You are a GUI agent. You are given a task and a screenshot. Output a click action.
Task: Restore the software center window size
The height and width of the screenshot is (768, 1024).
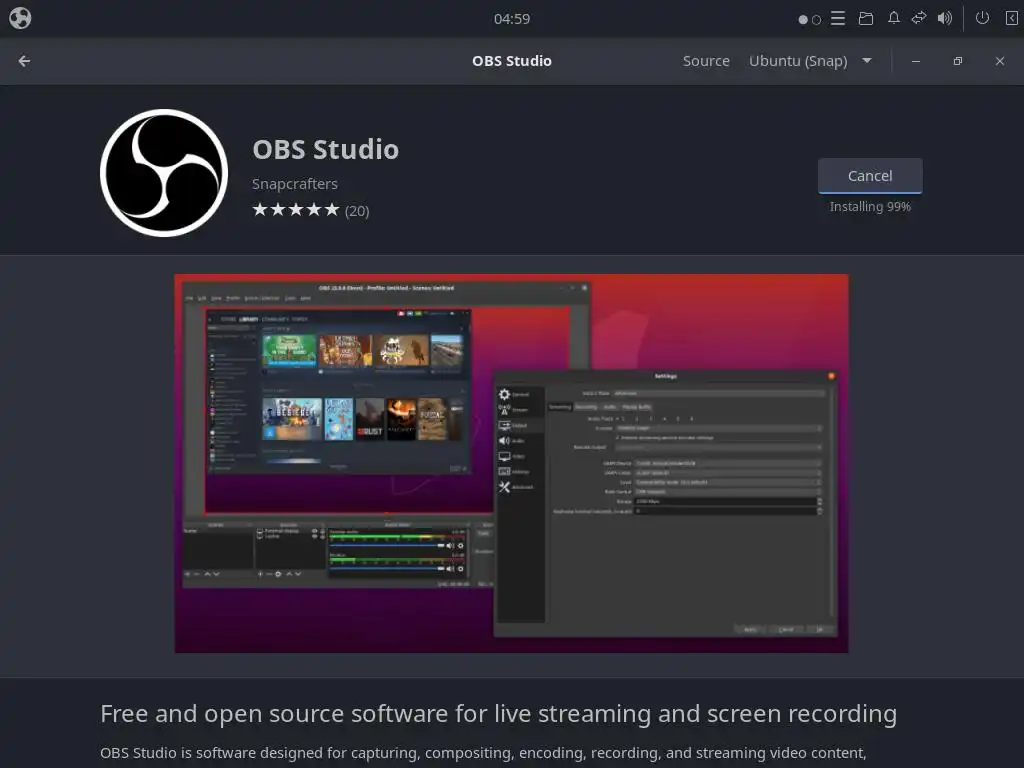[957, 61]
